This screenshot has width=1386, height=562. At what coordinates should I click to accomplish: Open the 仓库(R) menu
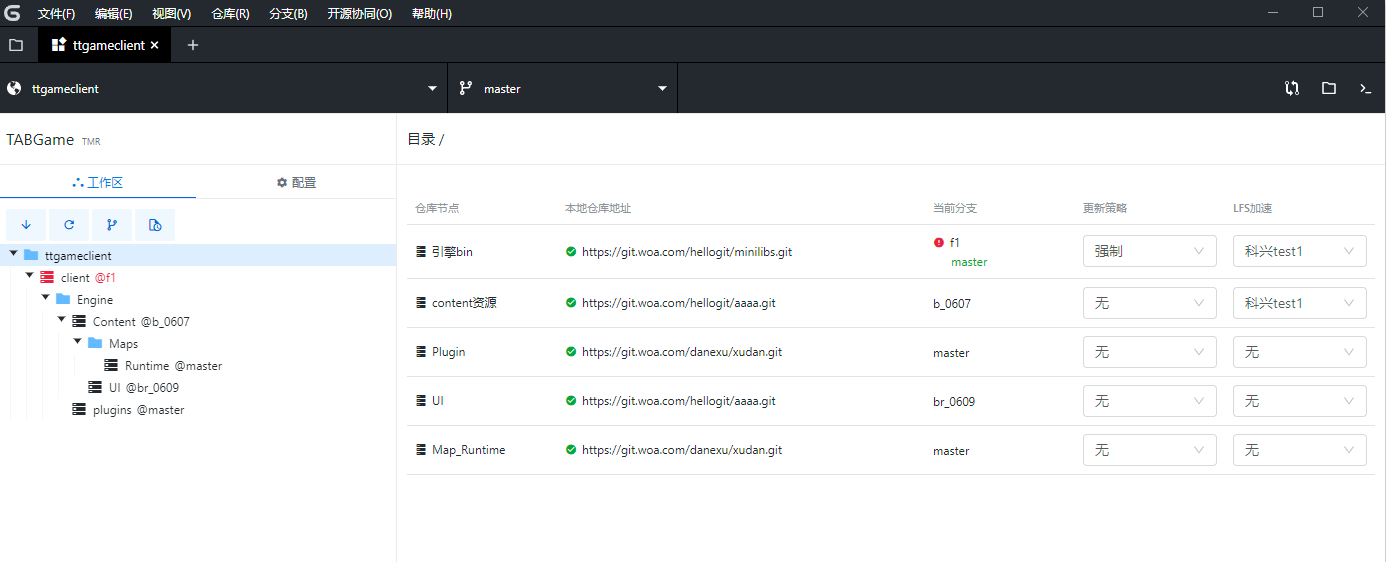pos(230,14)
